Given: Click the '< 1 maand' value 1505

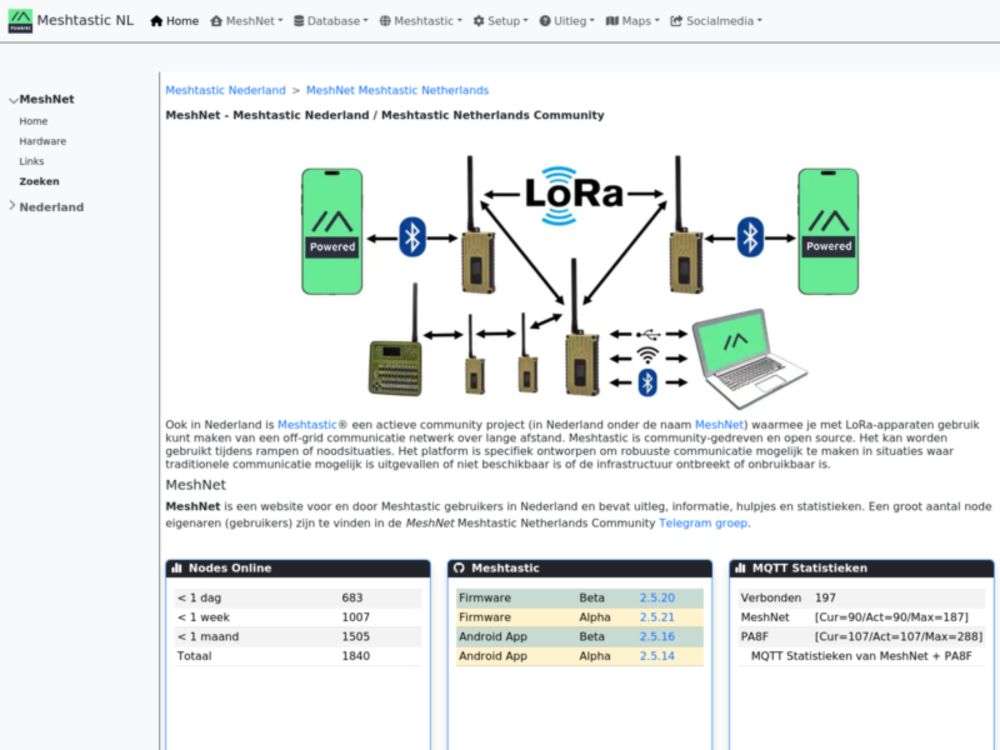Looking at the screenshot, I should 355,636.
